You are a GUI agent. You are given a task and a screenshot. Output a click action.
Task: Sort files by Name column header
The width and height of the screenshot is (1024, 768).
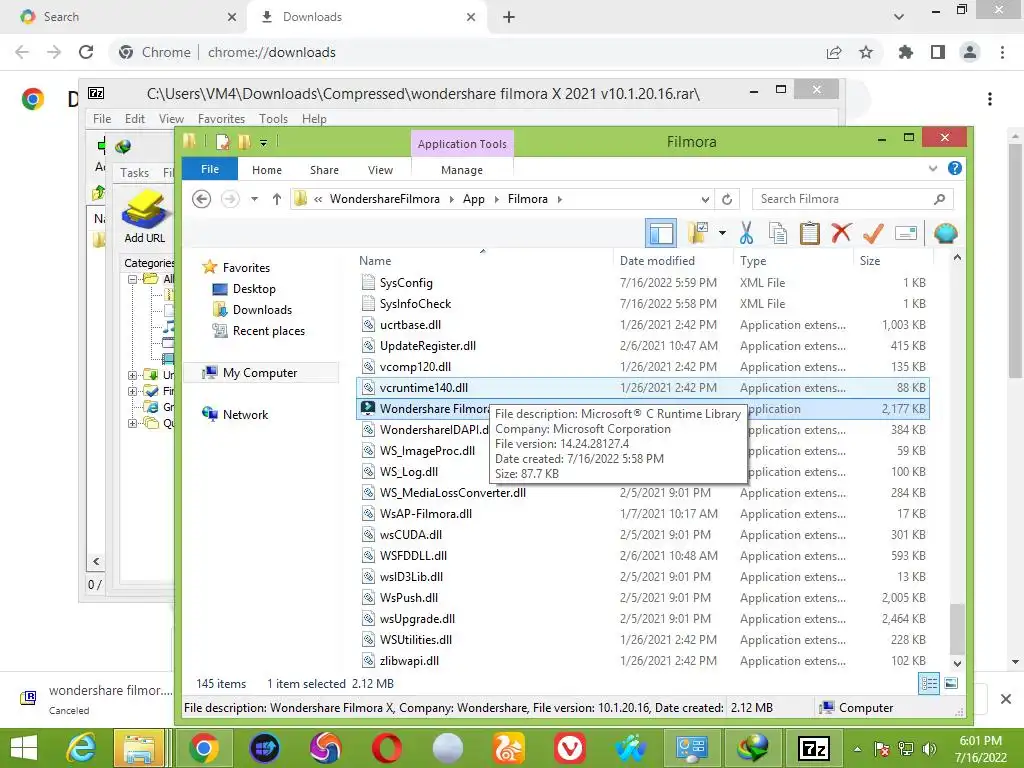tap(375, 261)
